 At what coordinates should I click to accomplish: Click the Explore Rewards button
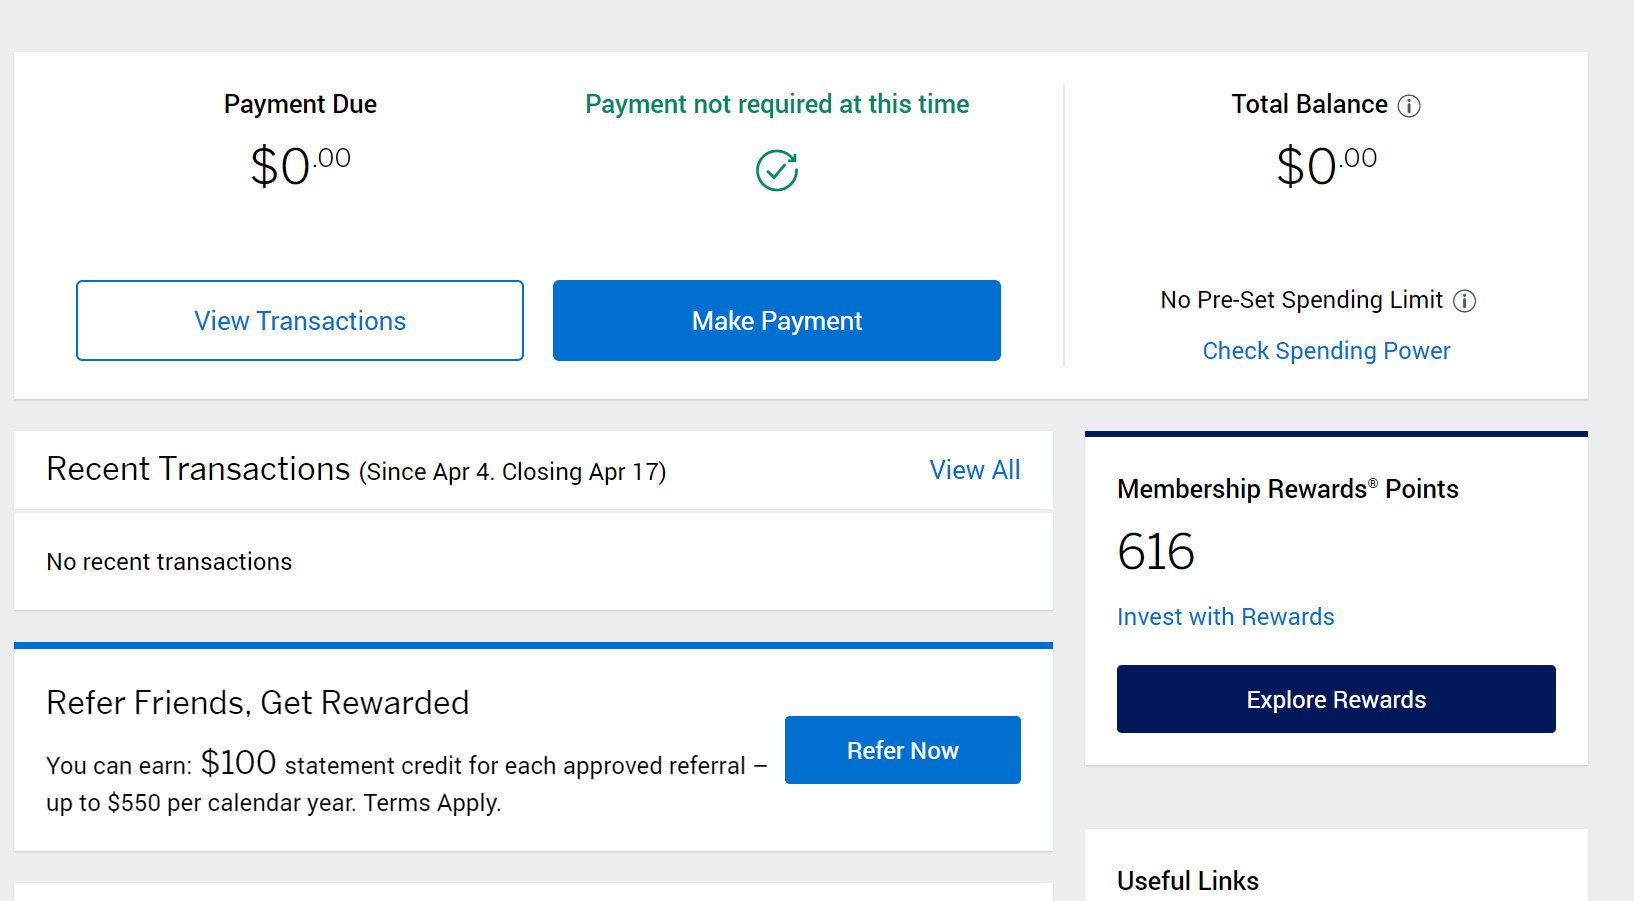(1336, 699)
